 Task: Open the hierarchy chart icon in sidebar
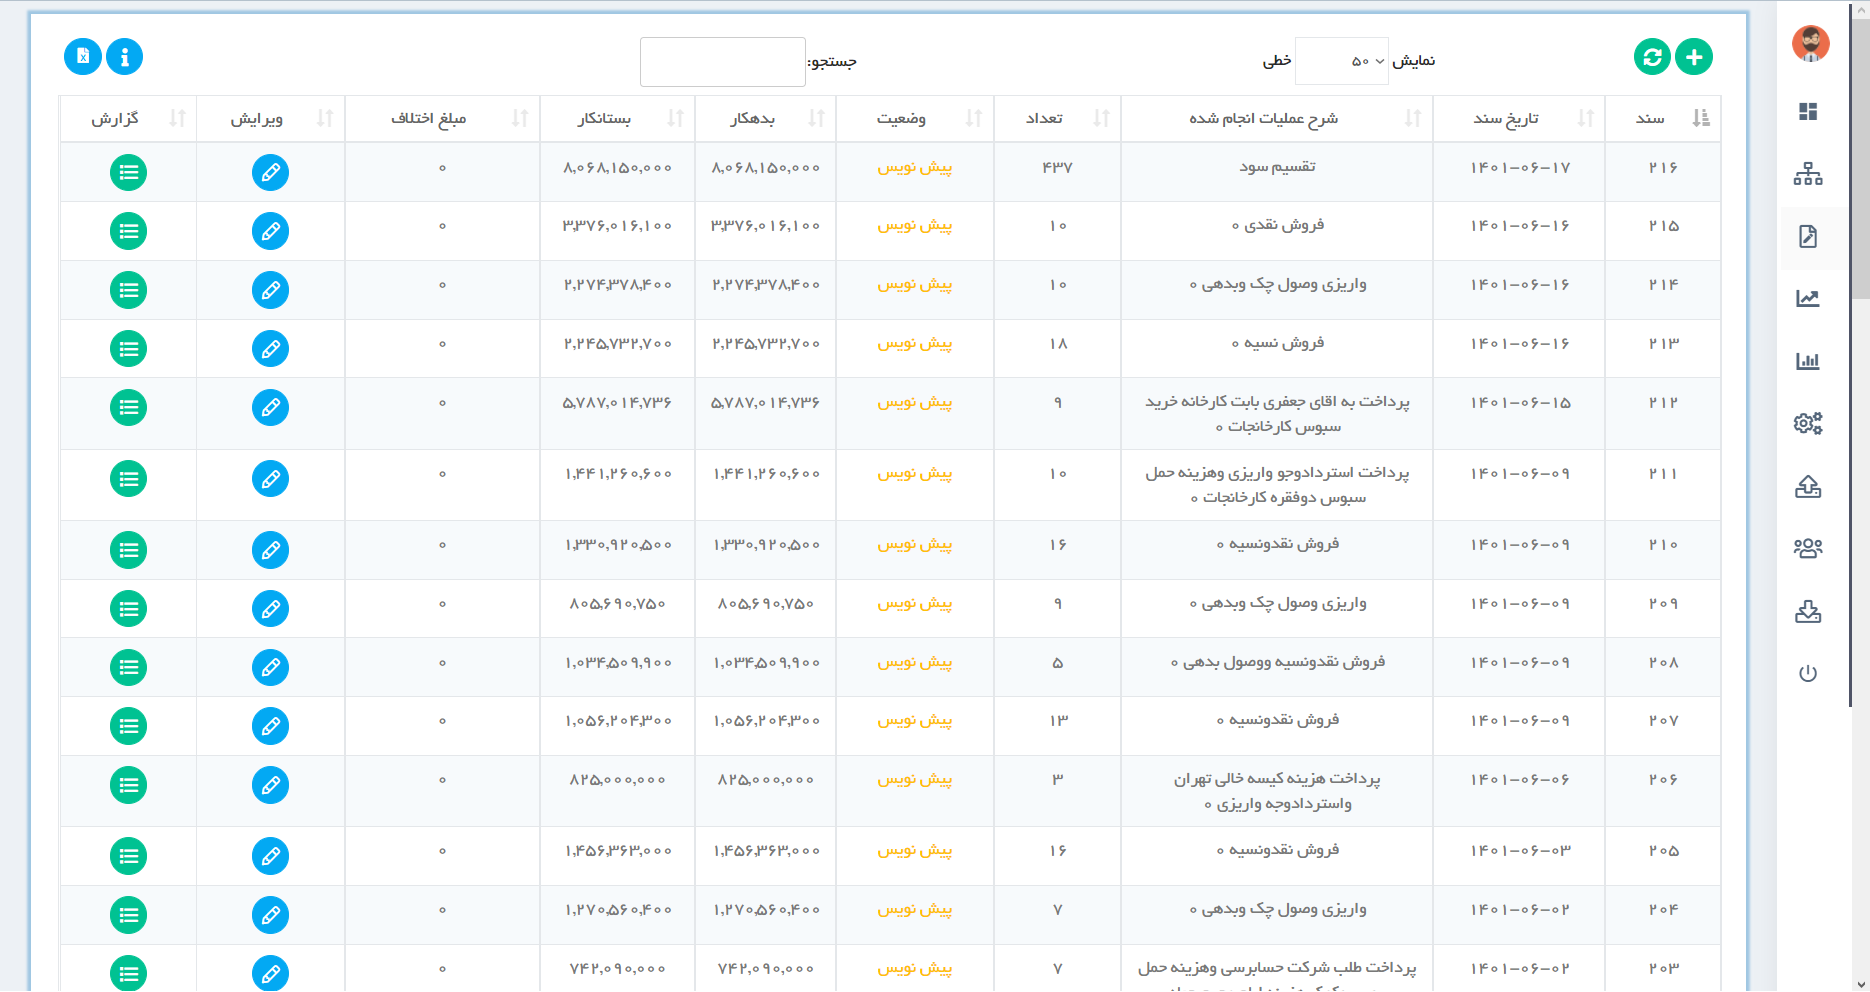coord(1808,174)
